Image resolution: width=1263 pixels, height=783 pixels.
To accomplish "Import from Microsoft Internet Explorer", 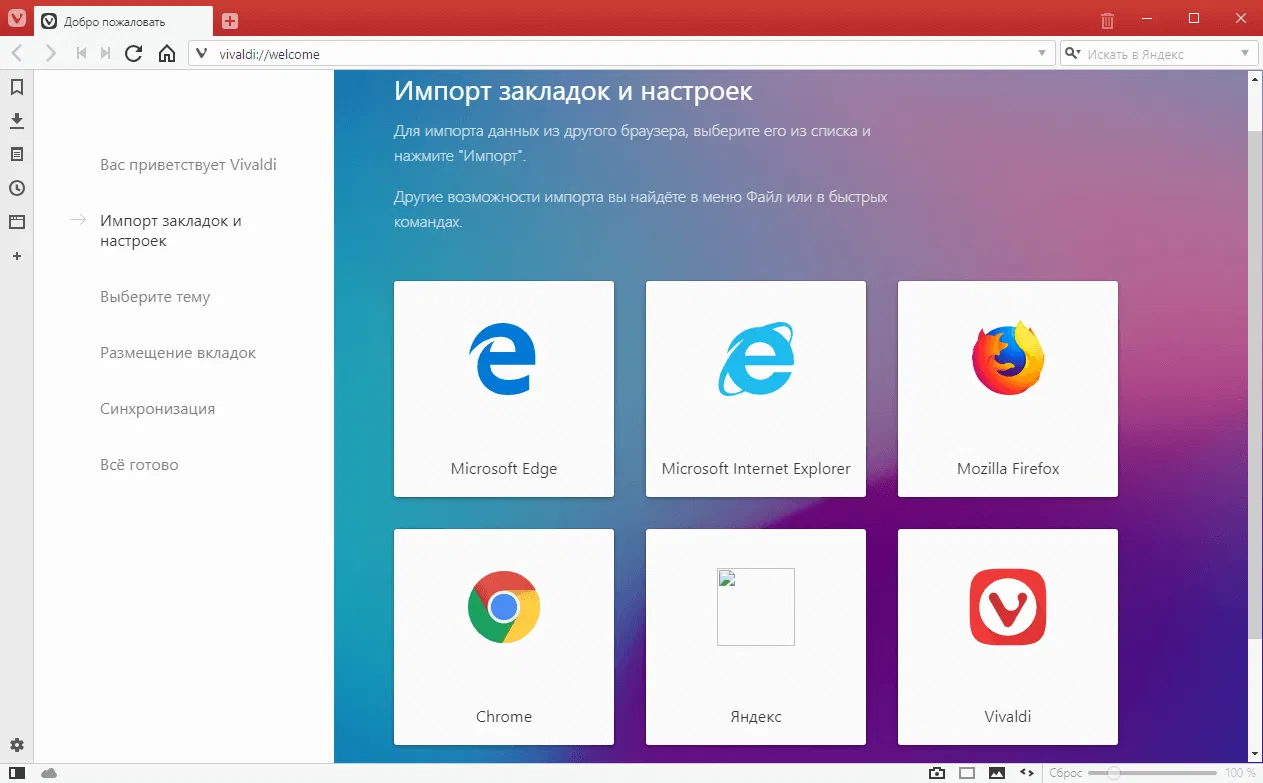I will [756, 389].
